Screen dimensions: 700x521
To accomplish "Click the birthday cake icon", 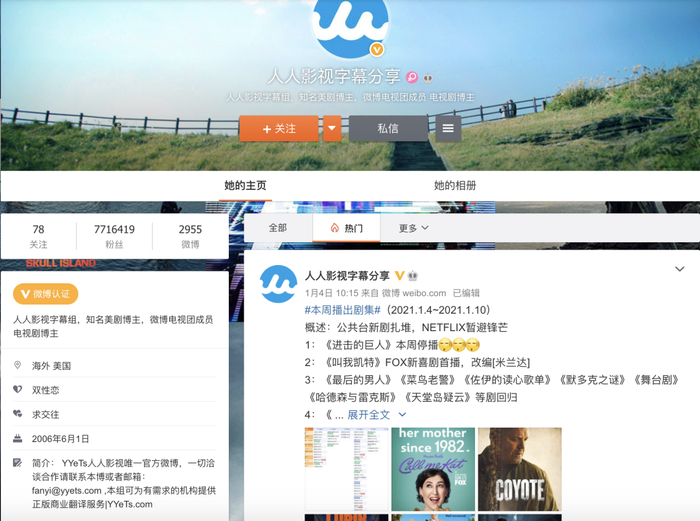I will pyautogui.click(x=17, y=438).
